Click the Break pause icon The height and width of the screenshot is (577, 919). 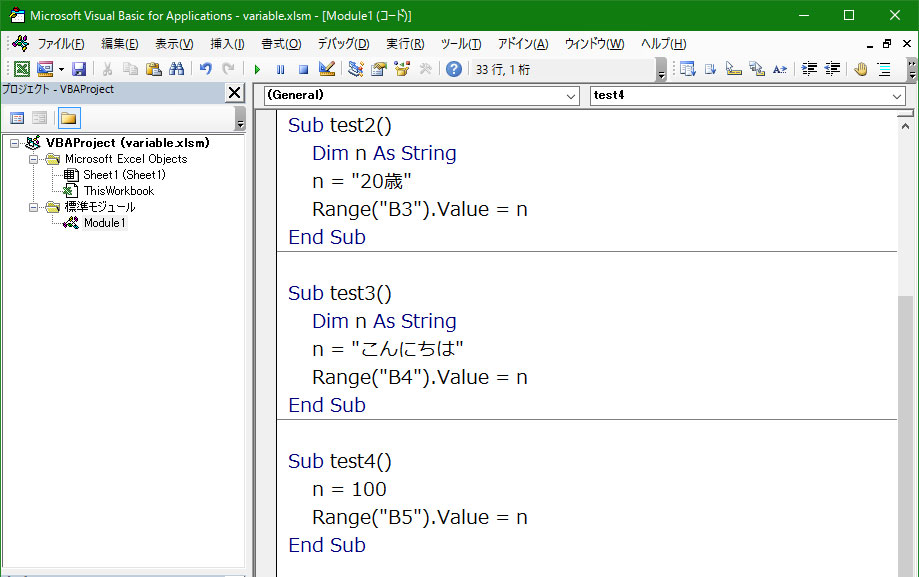click(280, 69)
